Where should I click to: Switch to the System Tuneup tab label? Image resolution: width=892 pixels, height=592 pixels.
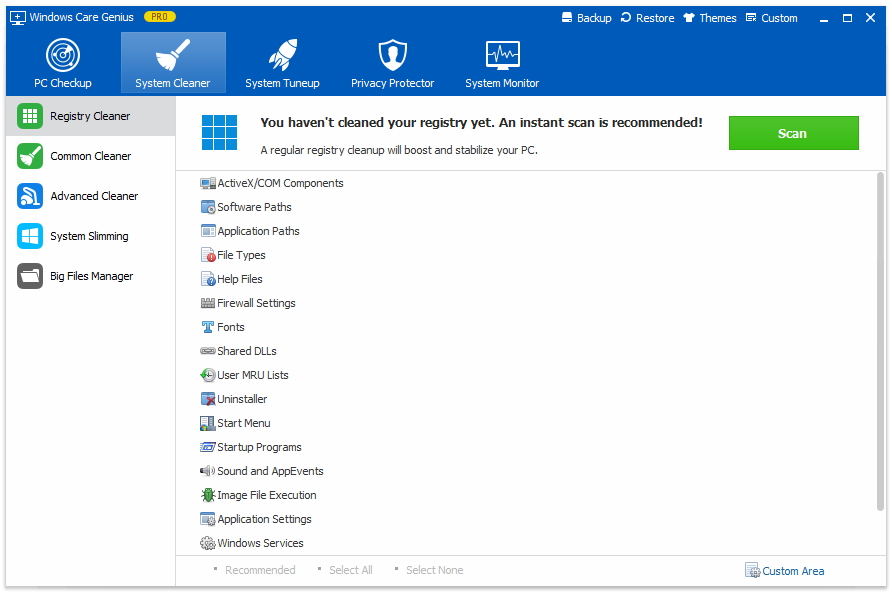[x=282, y=83]
